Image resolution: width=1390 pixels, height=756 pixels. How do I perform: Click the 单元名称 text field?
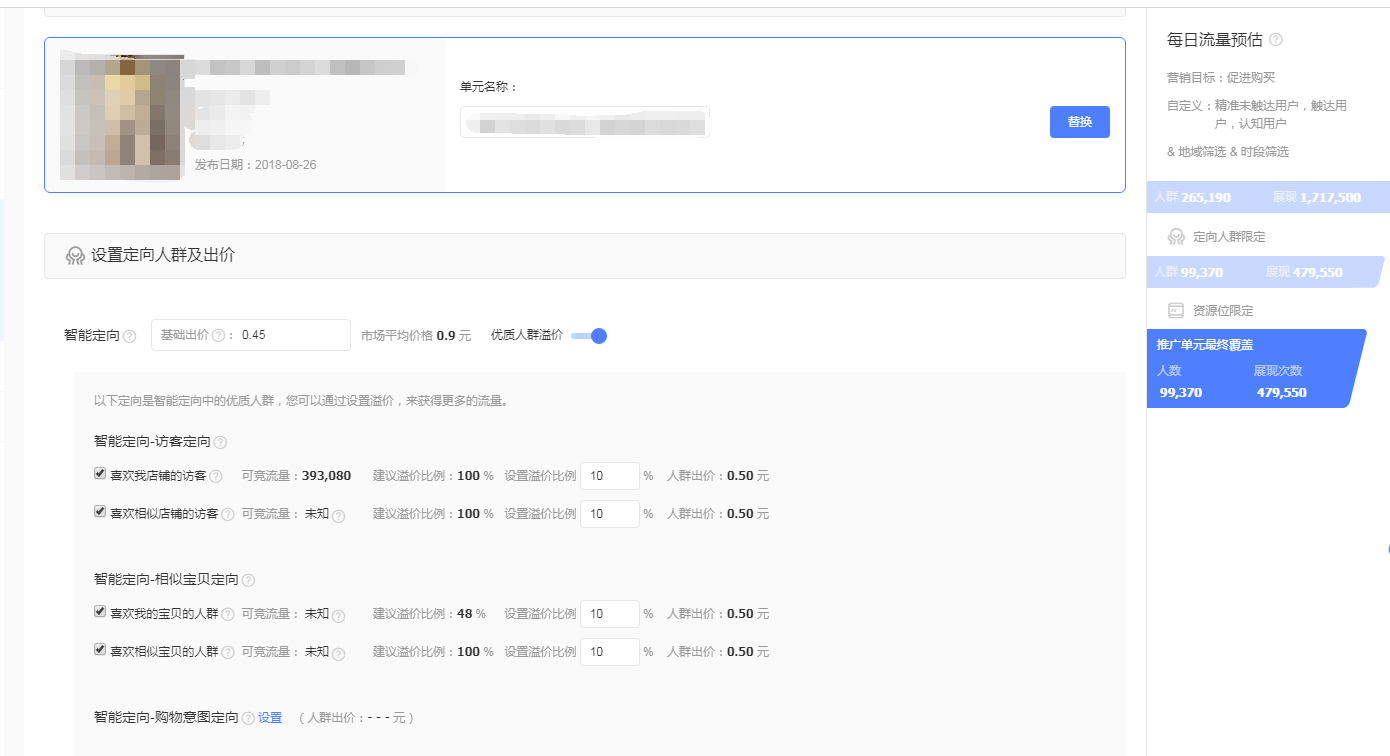tap(585, 122)
